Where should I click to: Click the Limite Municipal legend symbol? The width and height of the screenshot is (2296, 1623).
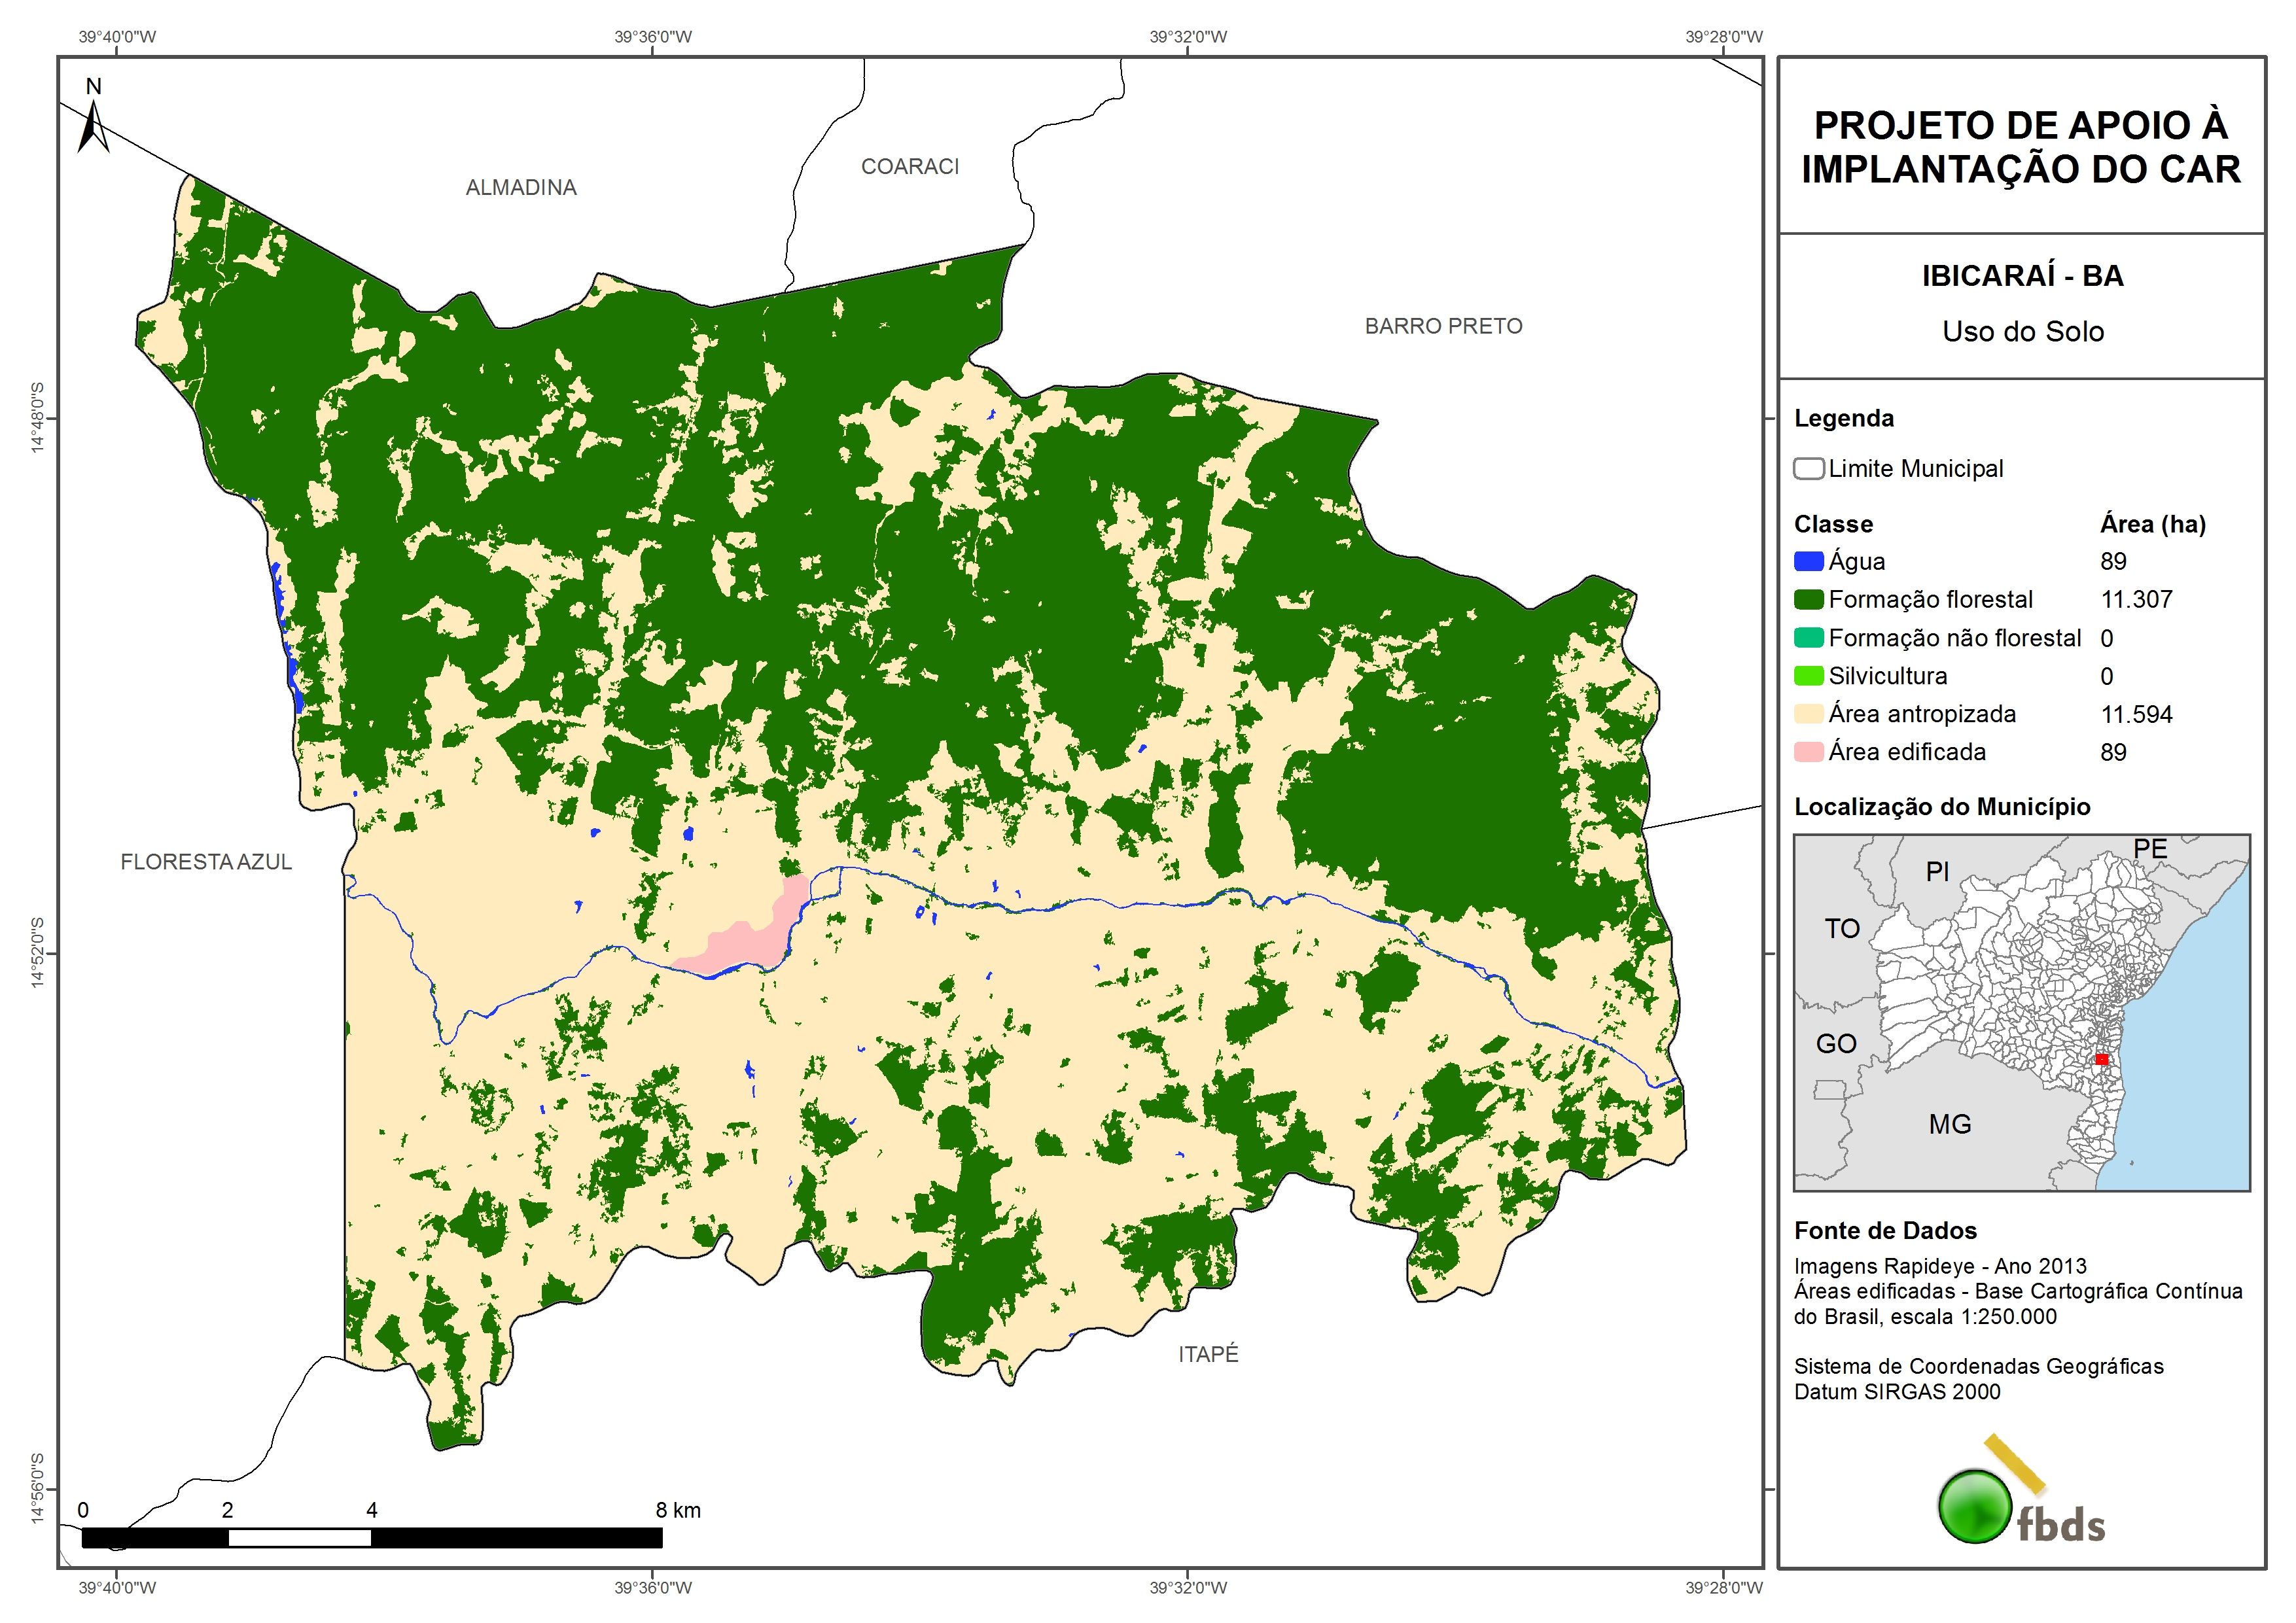[1808, 468]
